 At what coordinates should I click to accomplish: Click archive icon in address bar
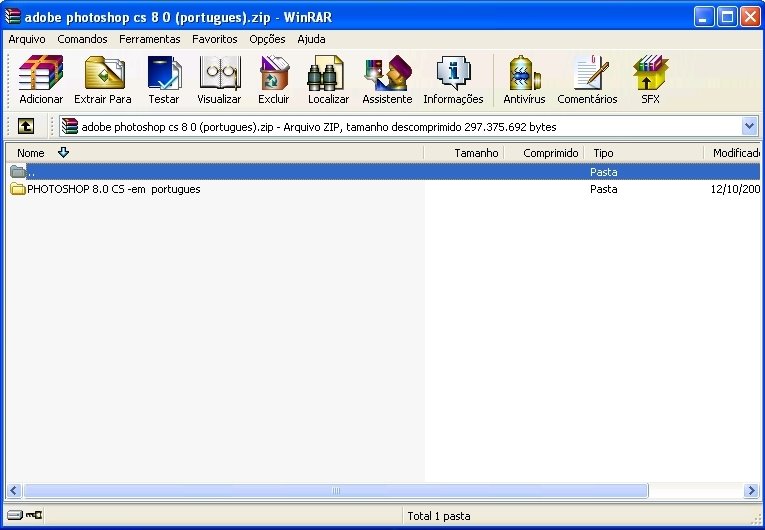[70, 126]
